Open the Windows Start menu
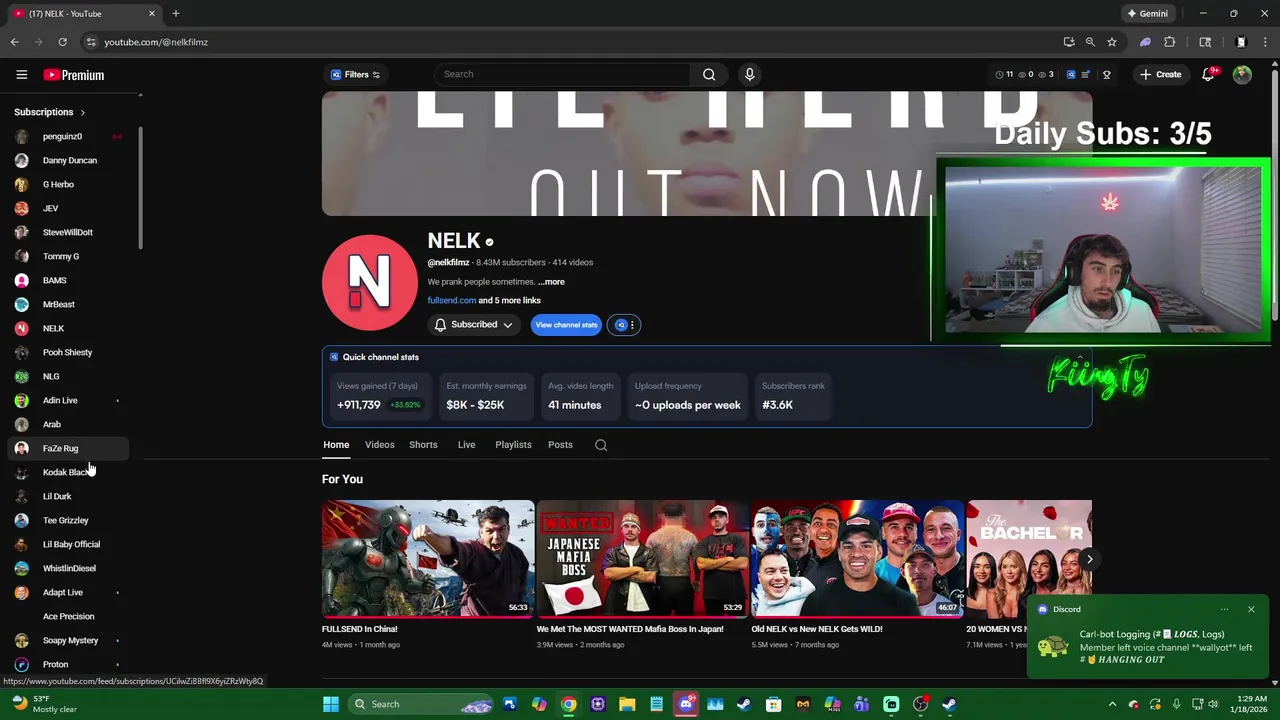Screen dimensions: 1280x720 (x=331, y=704)
